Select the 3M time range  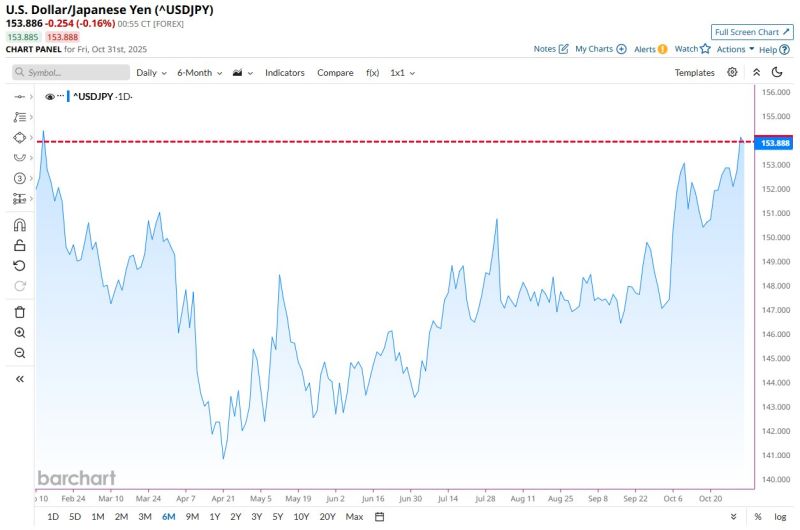click(x=145, y=517)
